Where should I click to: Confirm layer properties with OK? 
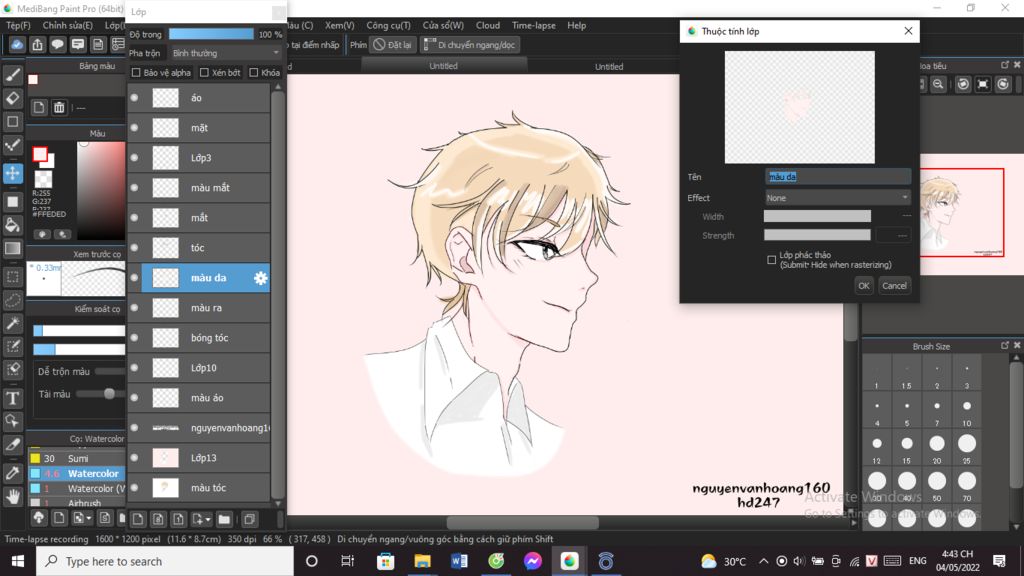coord(863,285)
